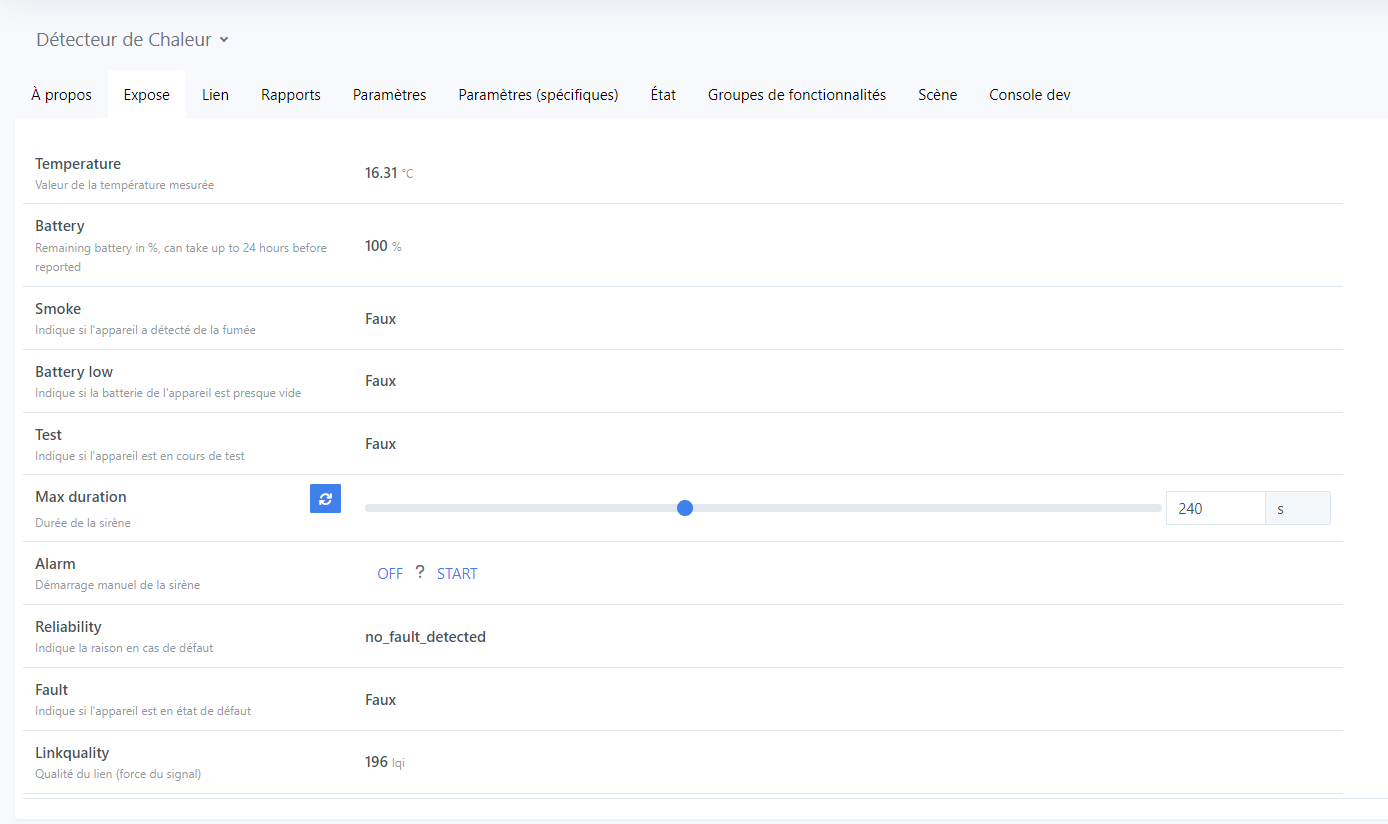Viewport: 1388px width, 824px height.
Task: Open the À propos tab
Action: pyautogui.click(x=61, y=95)
